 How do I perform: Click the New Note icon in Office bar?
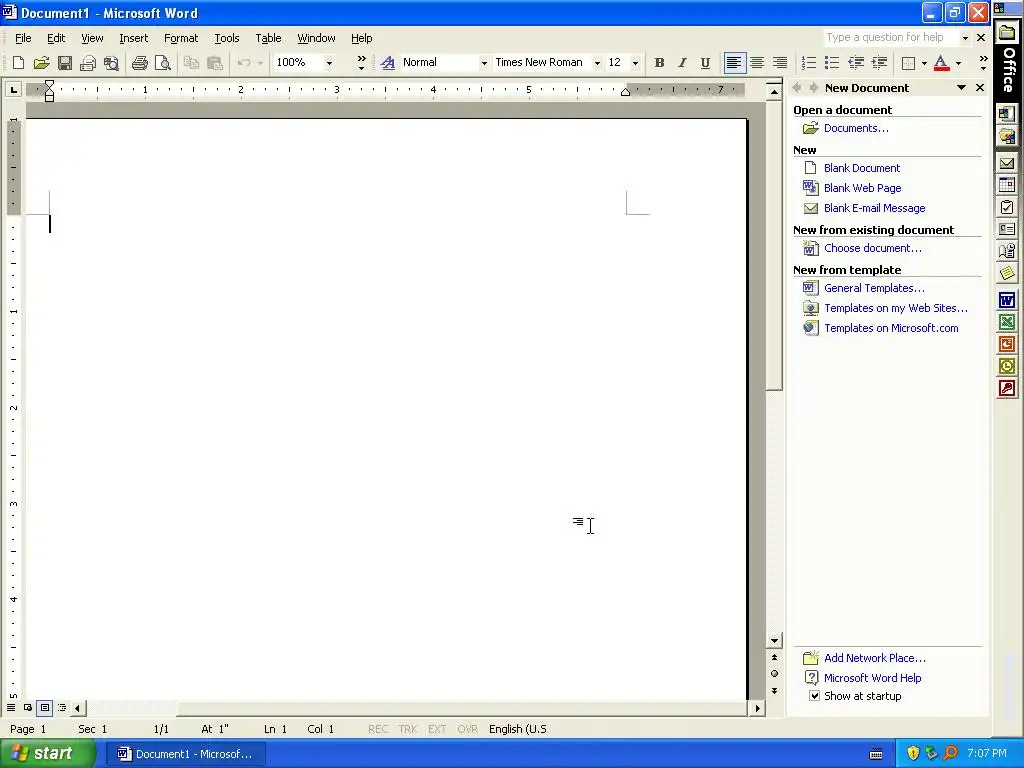coord(1006,273)
